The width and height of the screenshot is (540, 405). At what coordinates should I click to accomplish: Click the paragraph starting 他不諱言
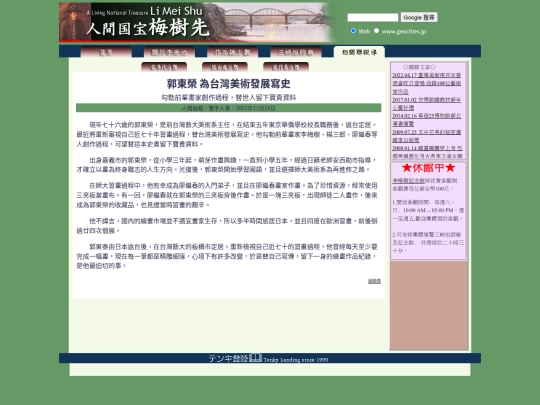pos(227,226)
